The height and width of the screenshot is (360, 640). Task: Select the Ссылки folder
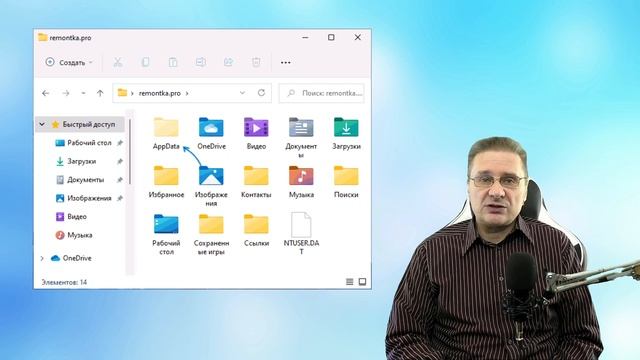click(x=256, y=230)
